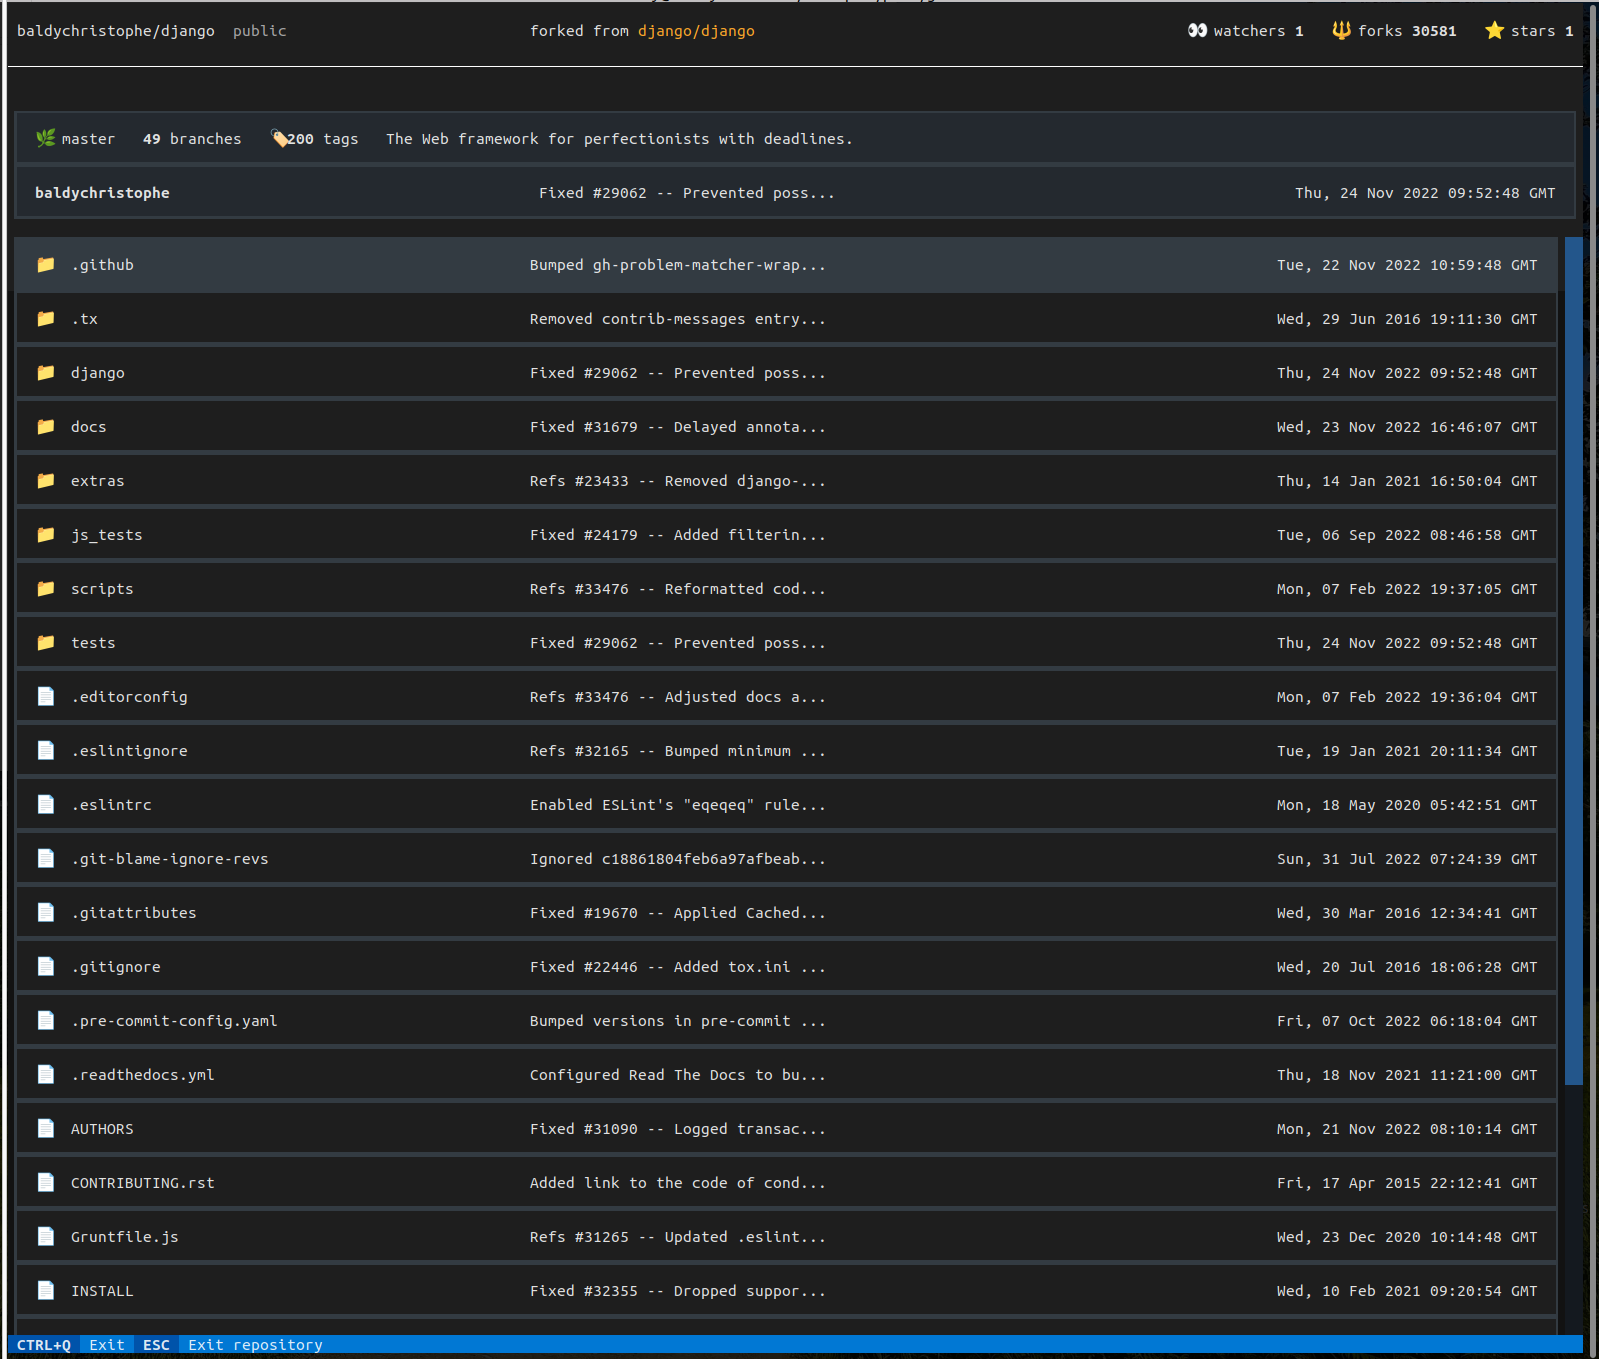Open the js_tests folder name
Image resolution: width=1599 pixels, height=1359 pixels.
(107, 535)
